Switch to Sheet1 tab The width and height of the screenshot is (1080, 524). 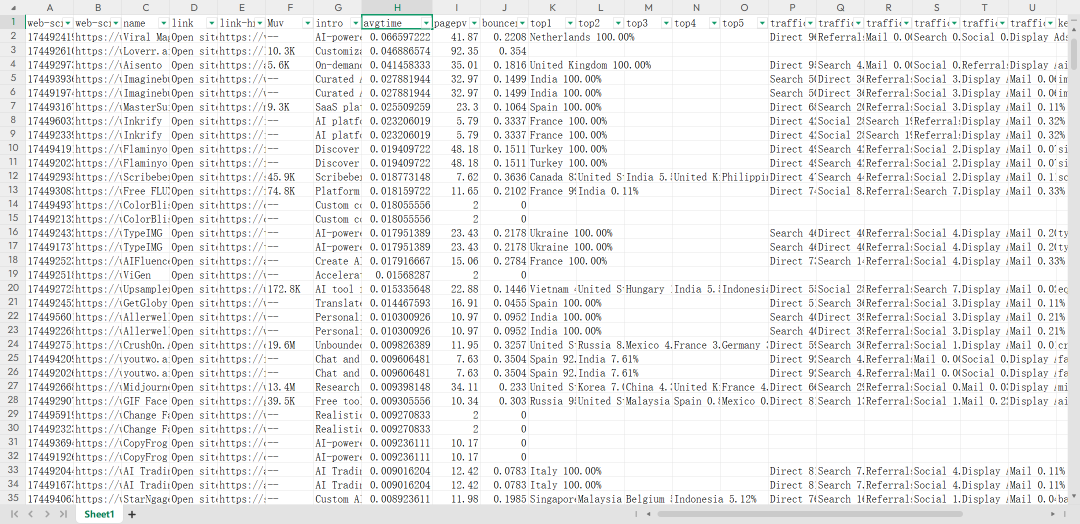coord(100,514)
